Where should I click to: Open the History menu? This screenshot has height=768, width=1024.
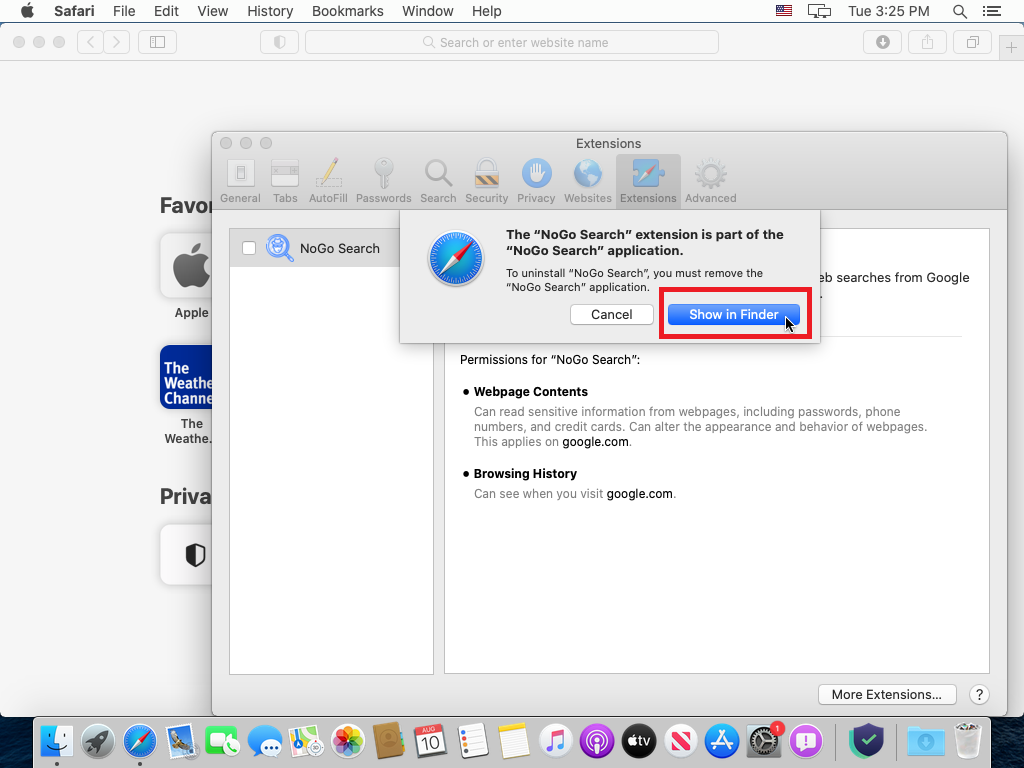tap(270, 11)
